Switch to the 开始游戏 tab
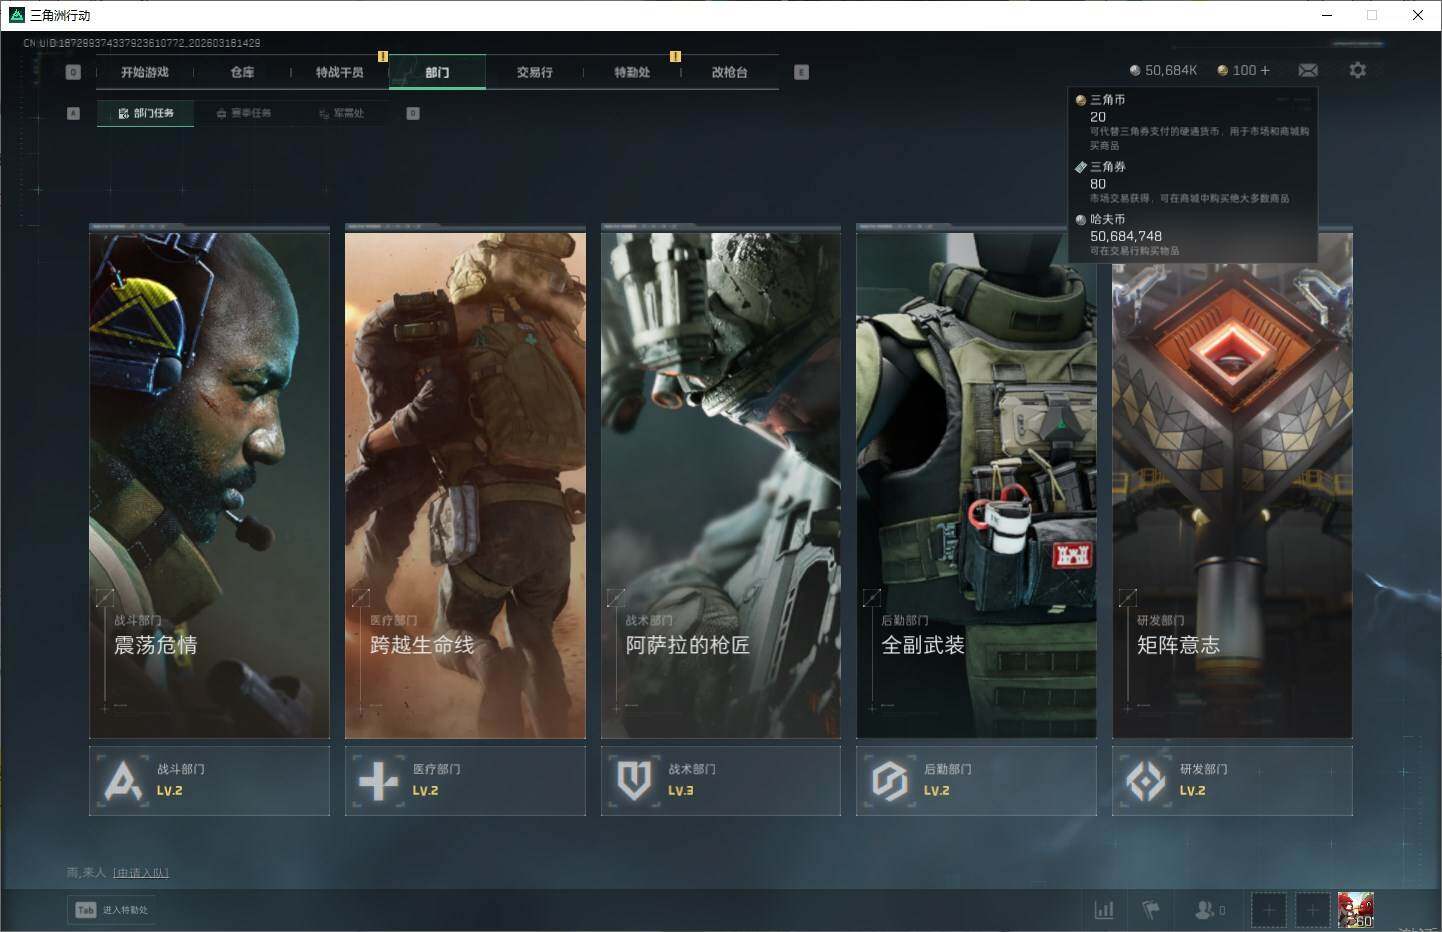The height and width of the screenshot is (932, 1442). (145, 72)
